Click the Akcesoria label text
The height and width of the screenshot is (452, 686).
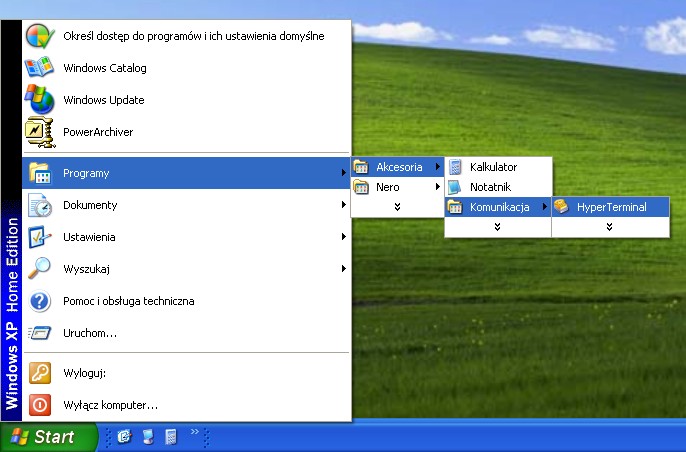coord(399,167)
